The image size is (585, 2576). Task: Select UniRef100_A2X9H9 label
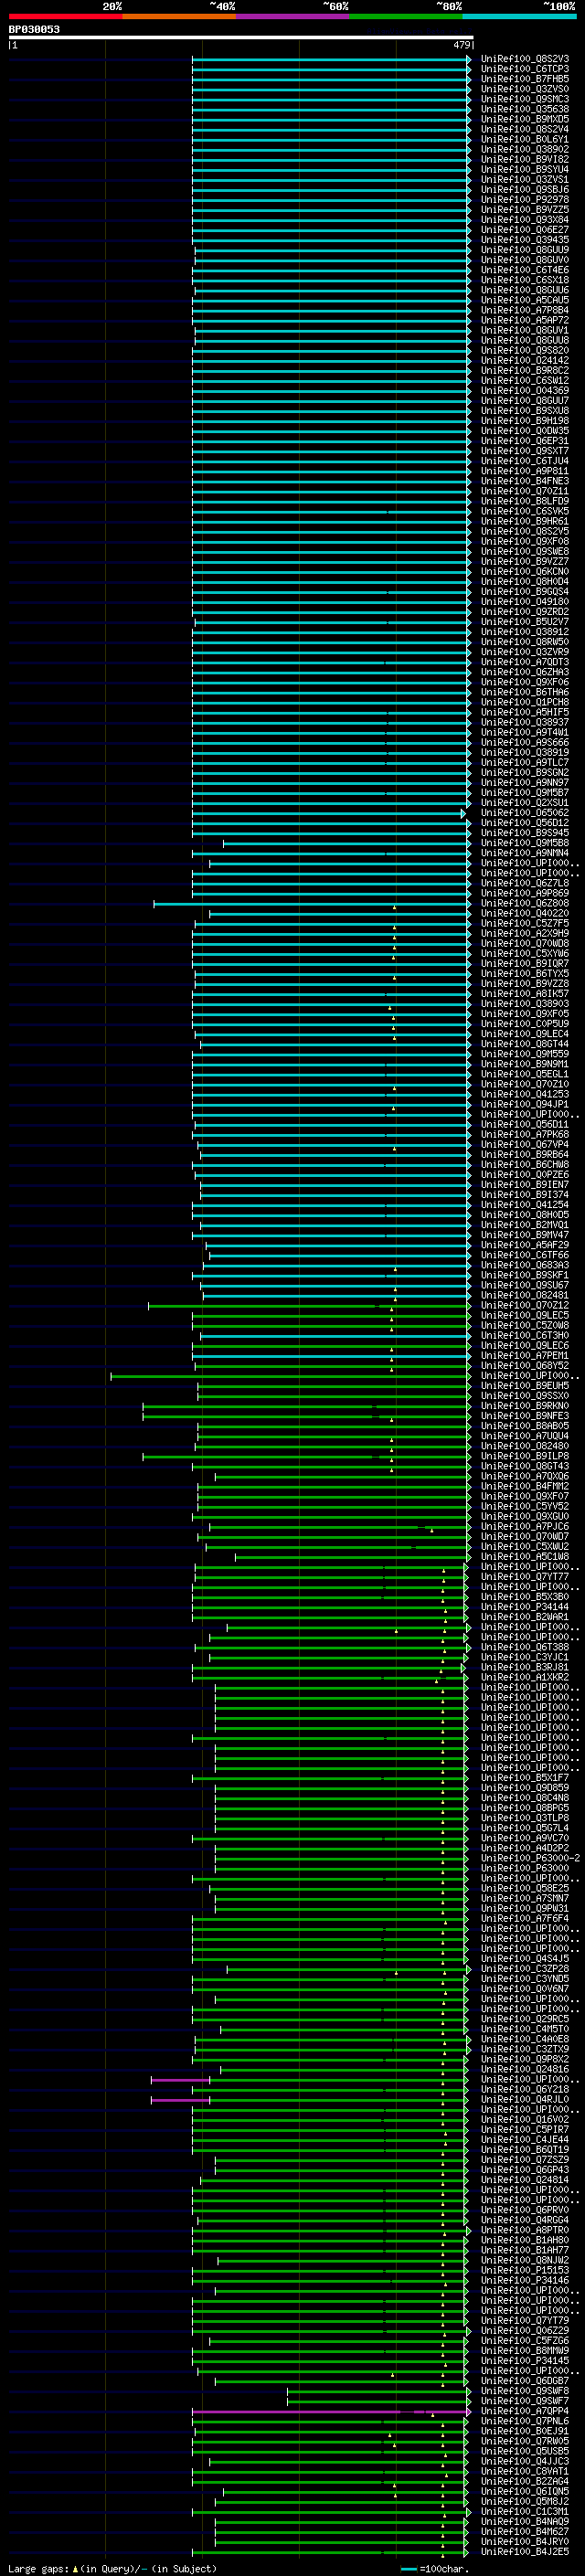click(x=525, y=934)
